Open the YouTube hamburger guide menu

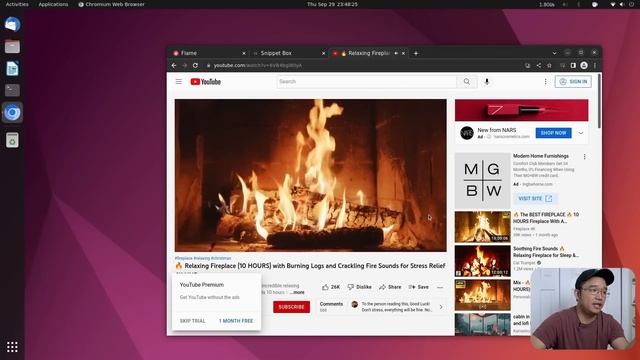click(178, 82)
